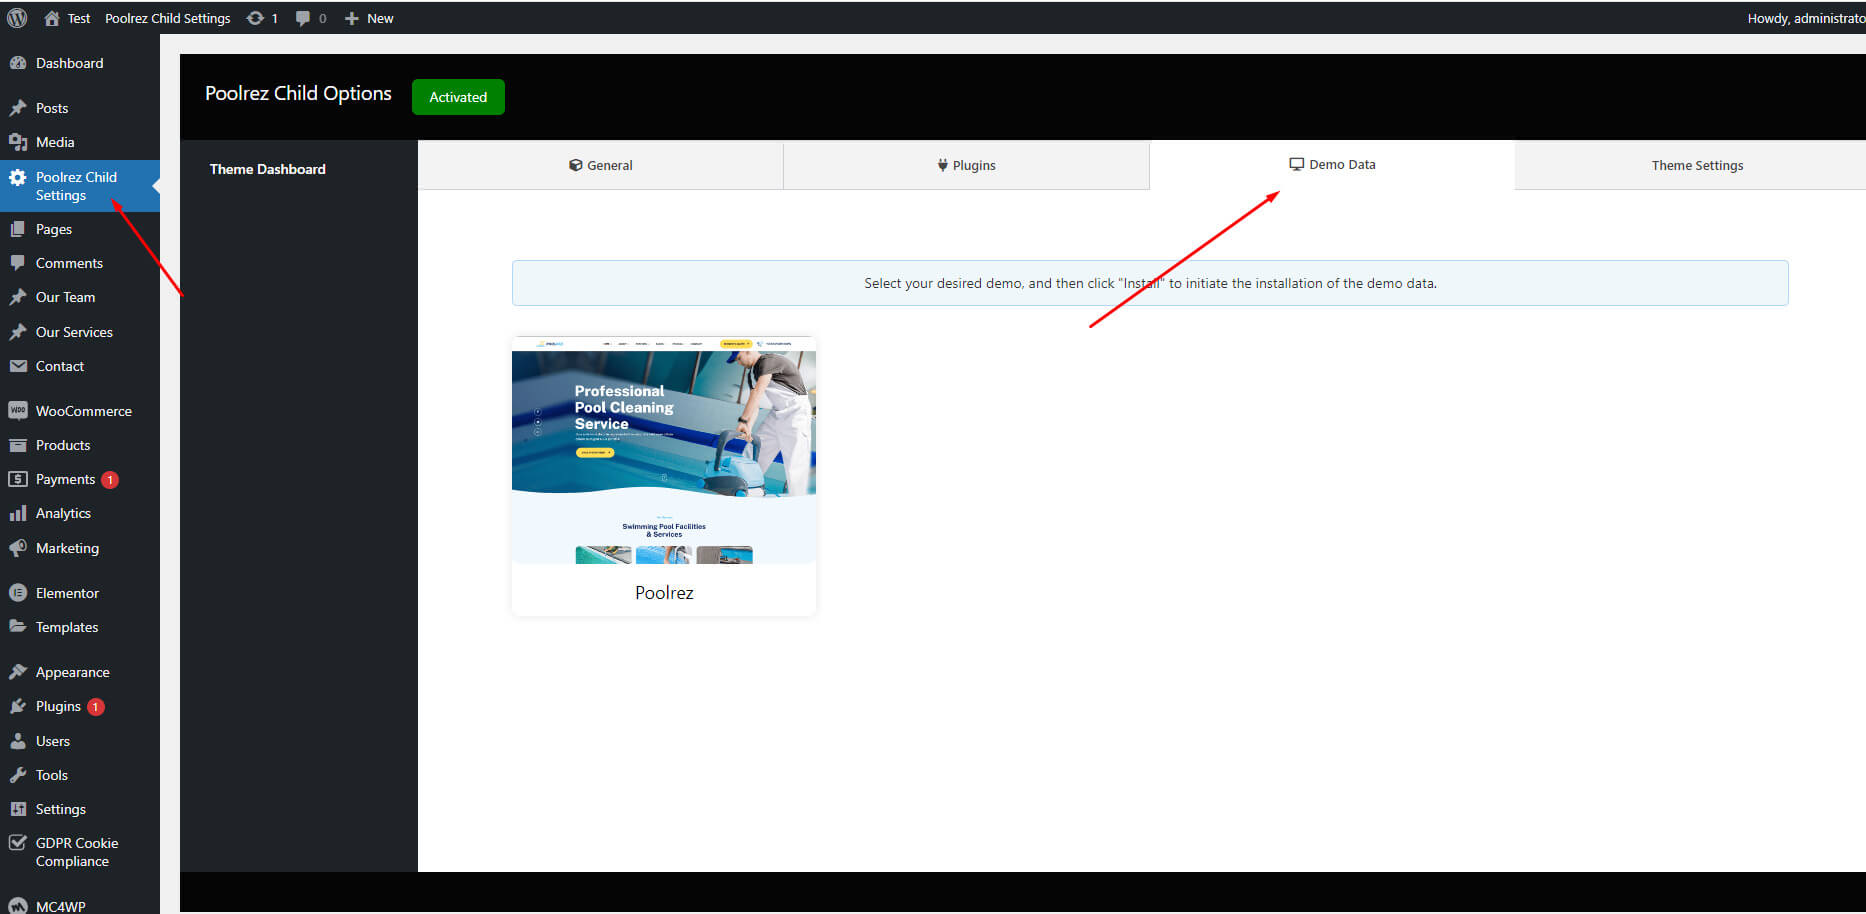Select the Poolrez demo thumbnail
The width and height of the screenshot is (1866, 914).
click(x=664, y=452)
